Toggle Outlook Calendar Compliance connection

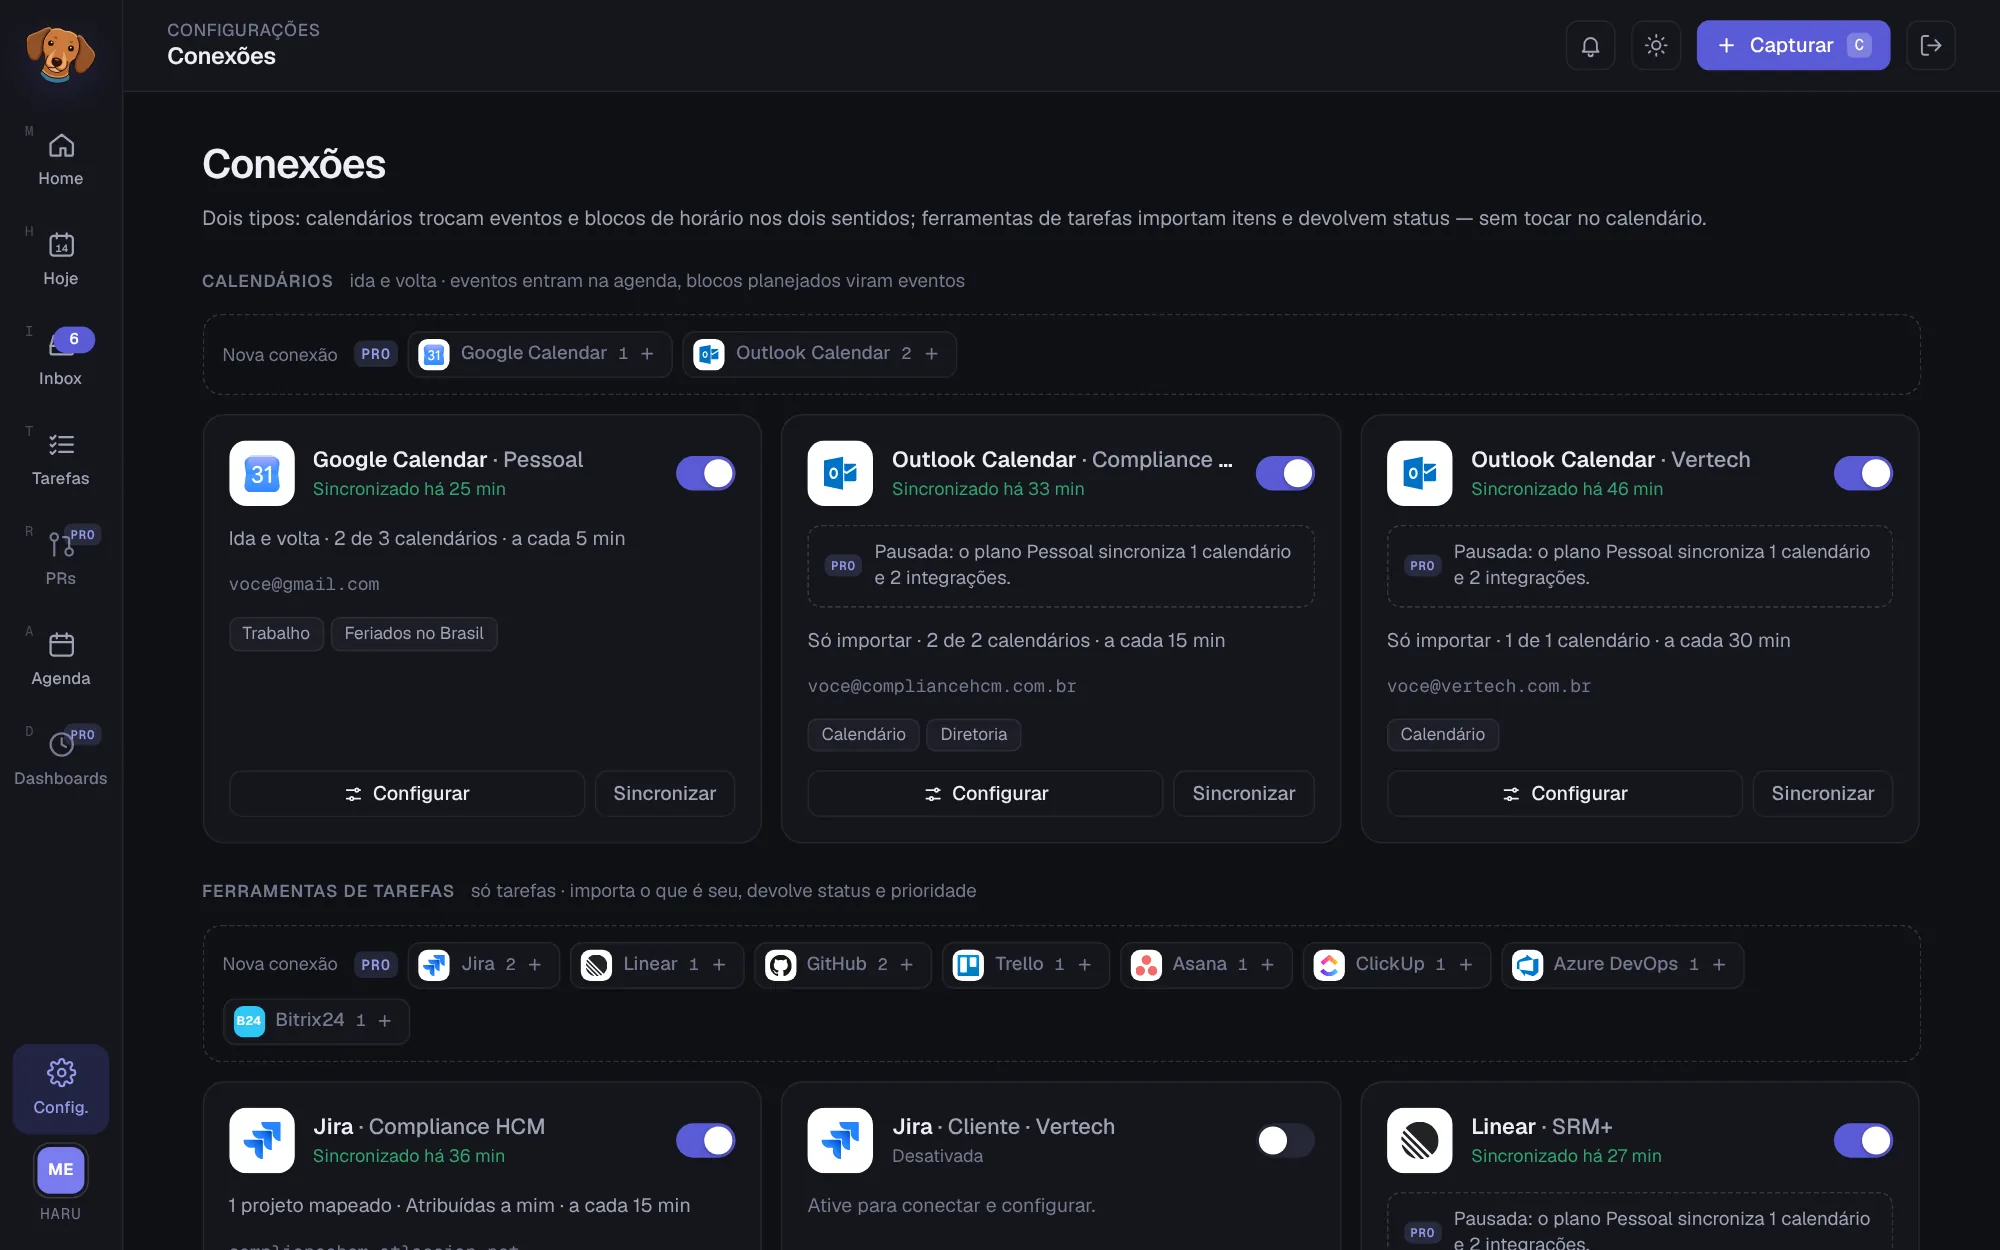tap(1285, 473)
